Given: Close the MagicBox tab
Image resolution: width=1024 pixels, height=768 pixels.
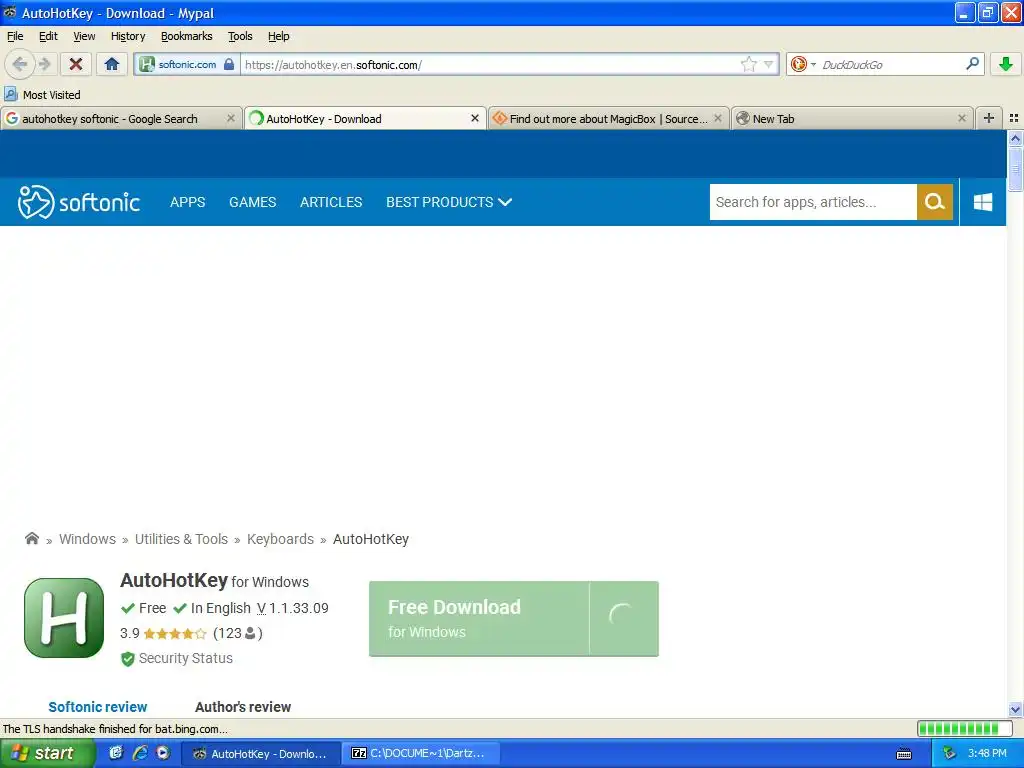Looking at the screenshot, I should pos(718,118).
